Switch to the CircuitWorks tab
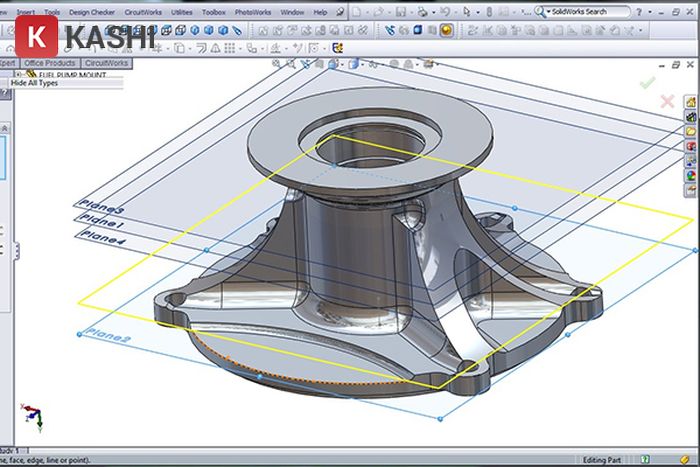This screenshot has height=467, width=700. (x=106, y=63)
